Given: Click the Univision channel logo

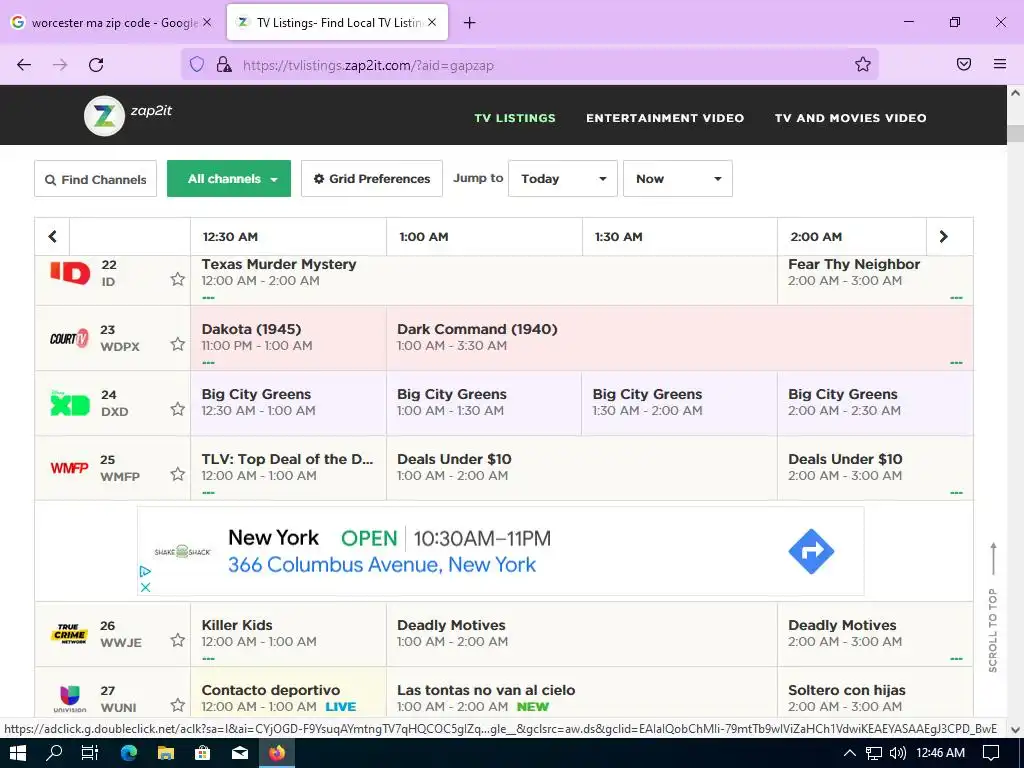Looking at the screenshot, I should click(69, 699).
